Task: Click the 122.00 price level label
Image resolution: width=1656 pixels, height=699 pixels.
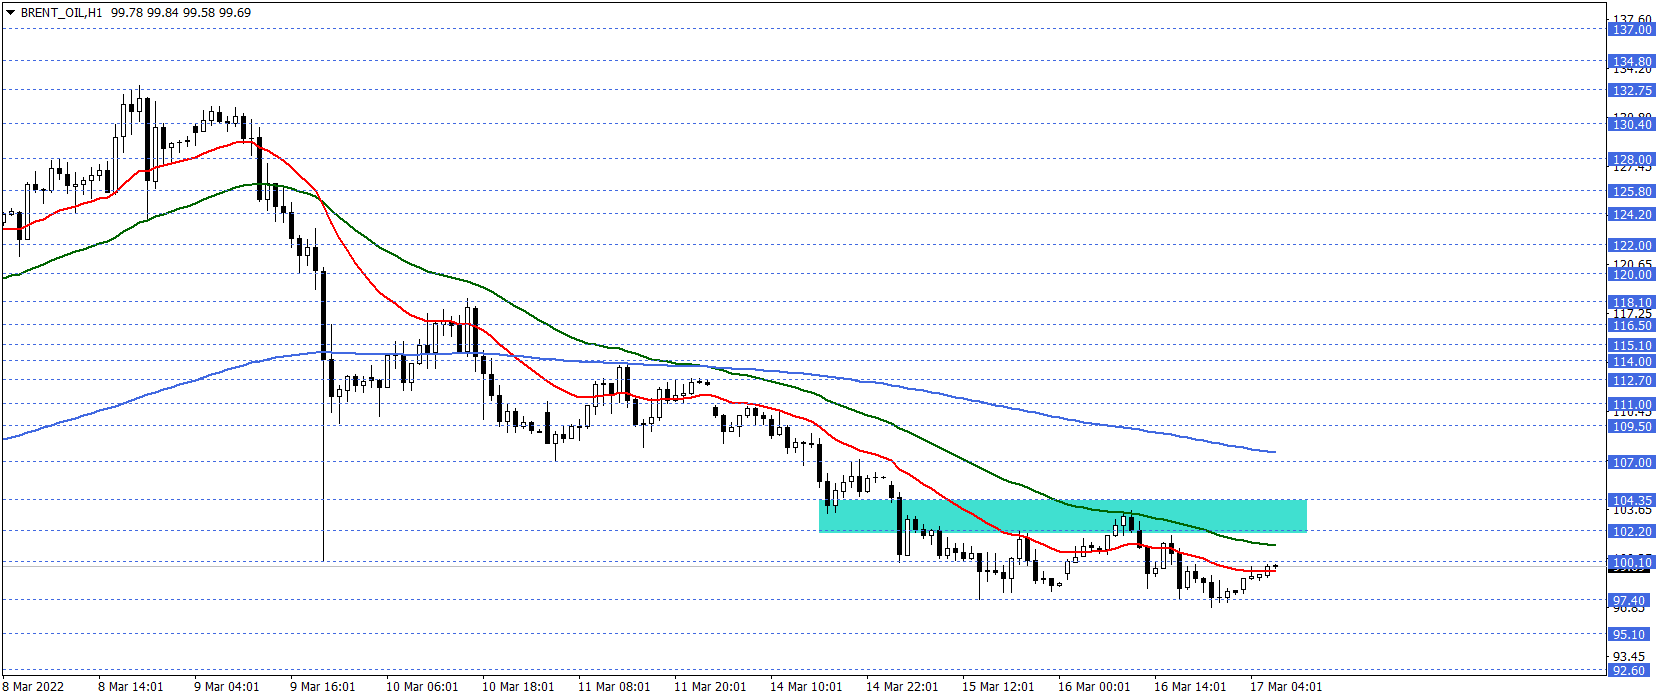Action: [1631, 246]
